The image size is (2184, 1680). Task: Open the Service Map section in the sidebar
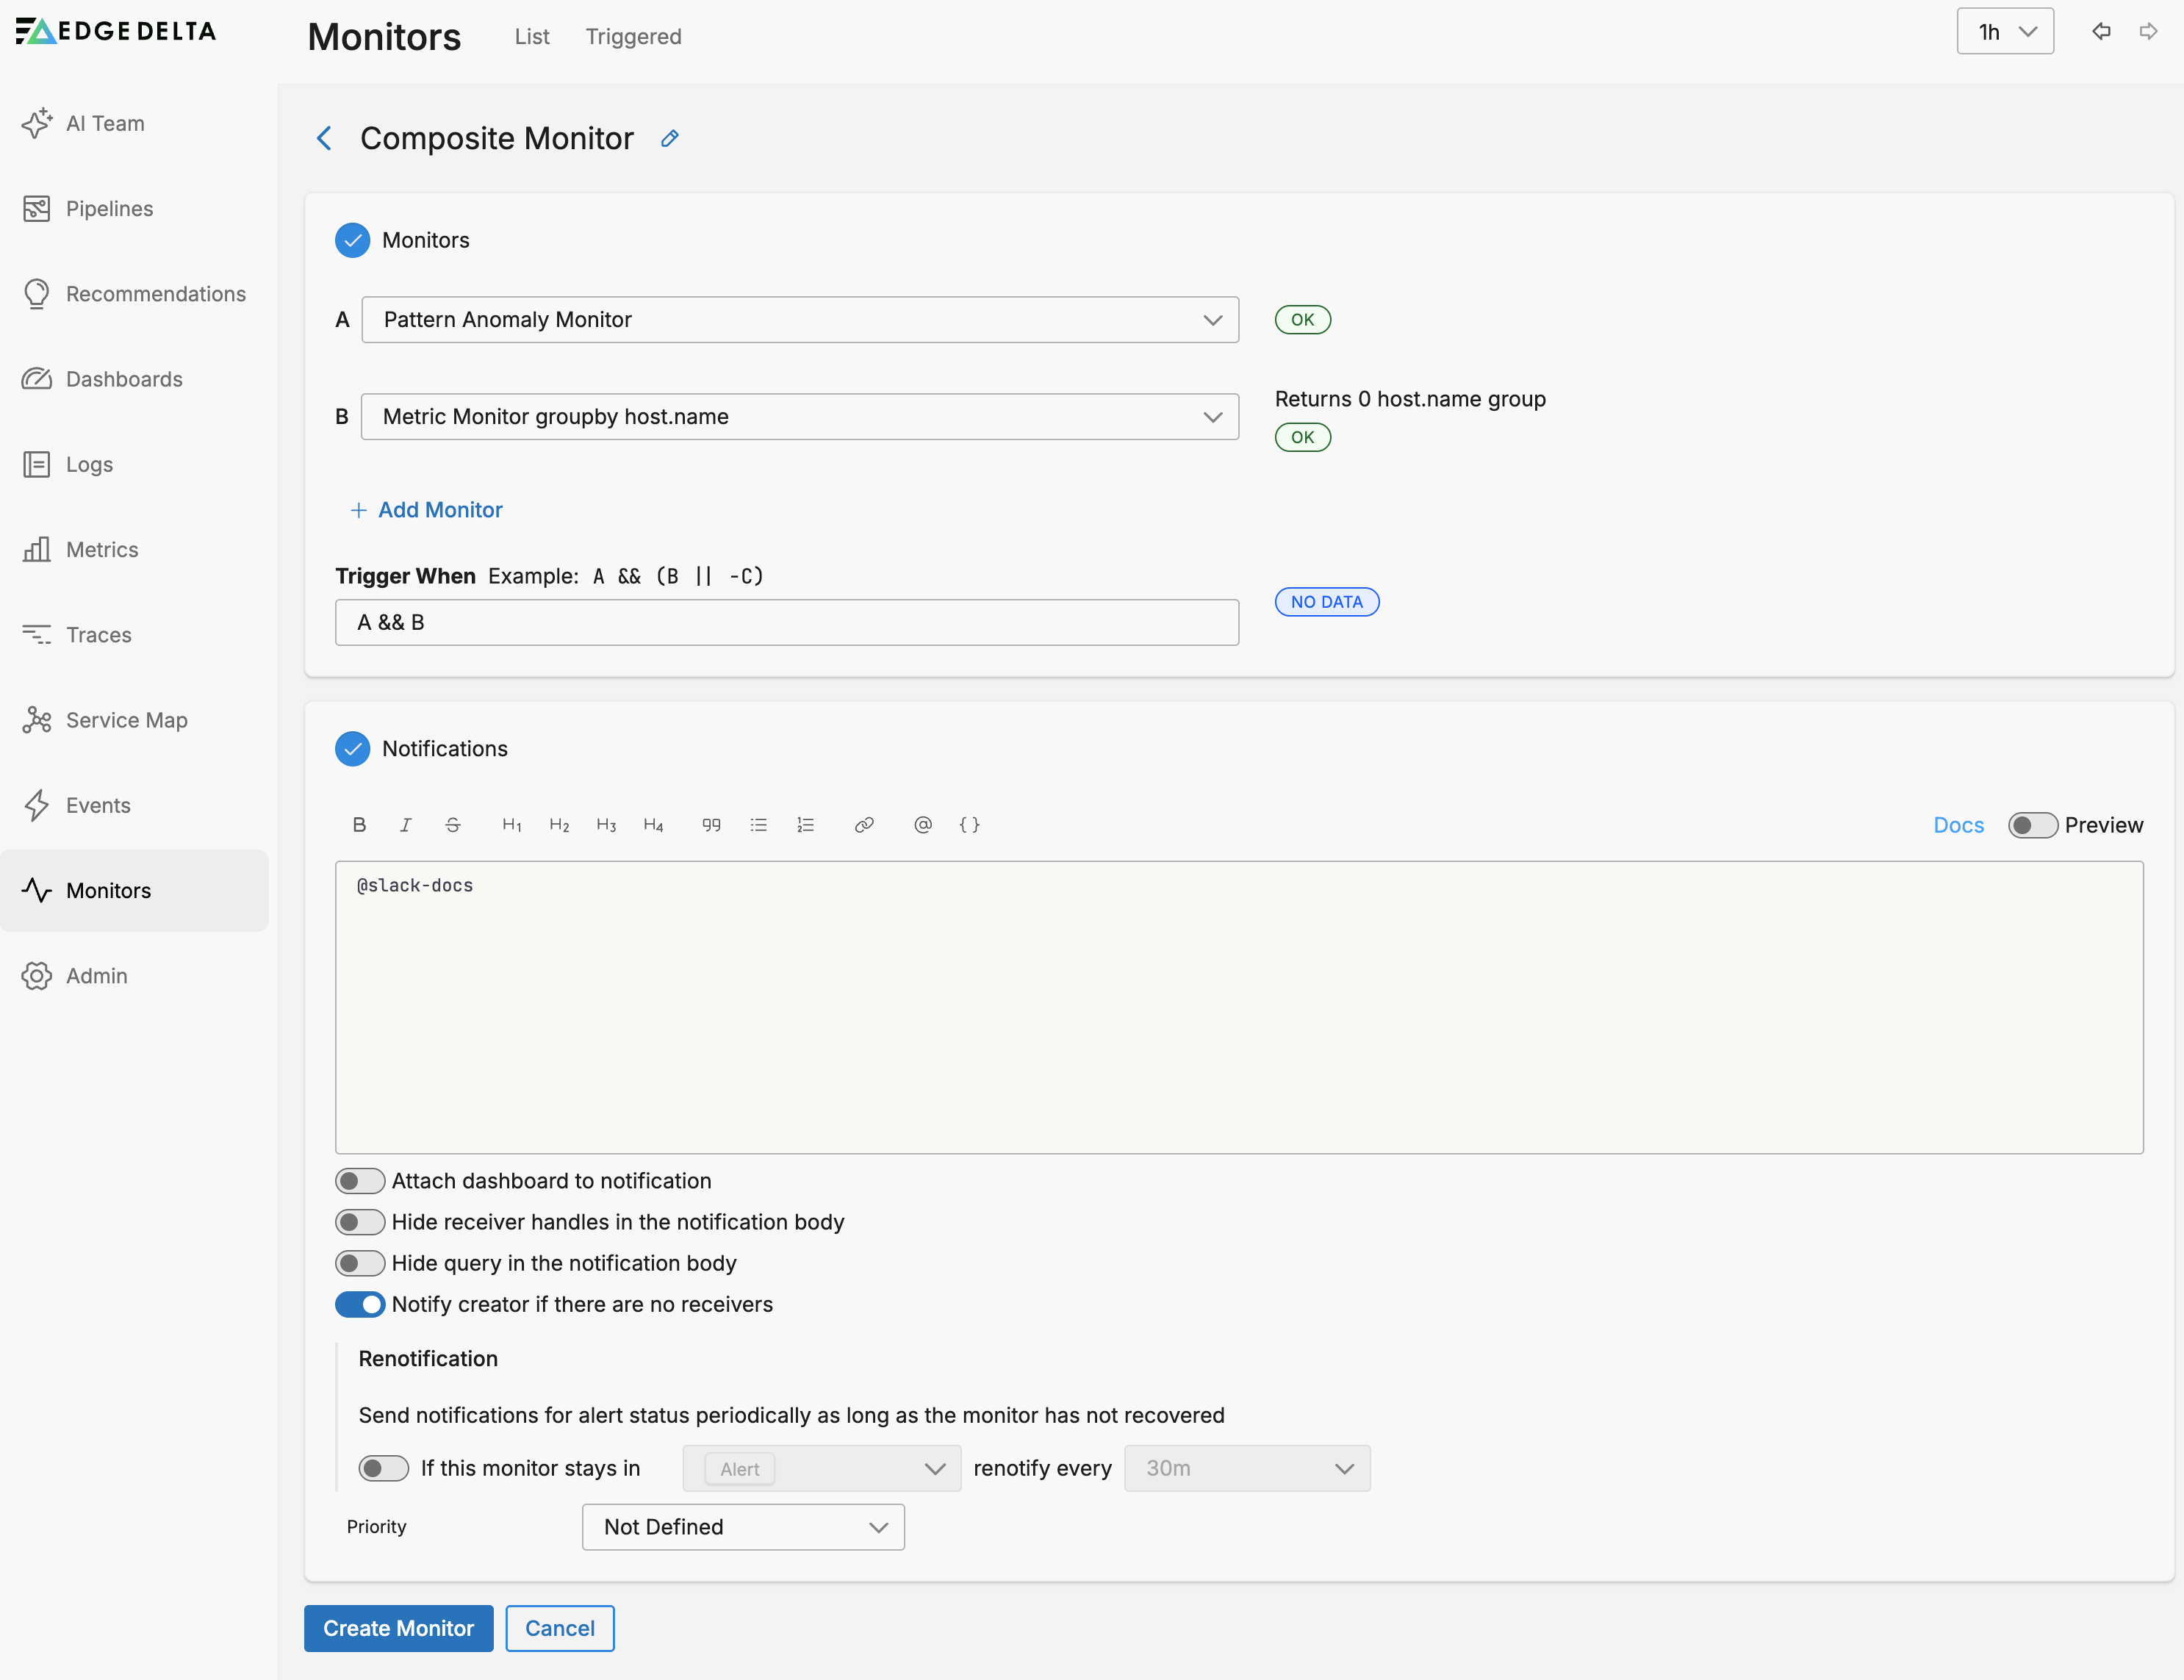(126, 719)
